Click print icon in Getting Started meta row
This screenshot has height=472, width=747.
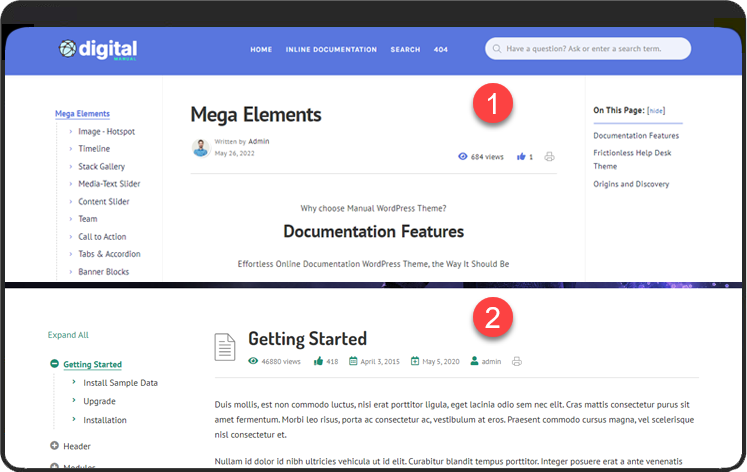517,361
